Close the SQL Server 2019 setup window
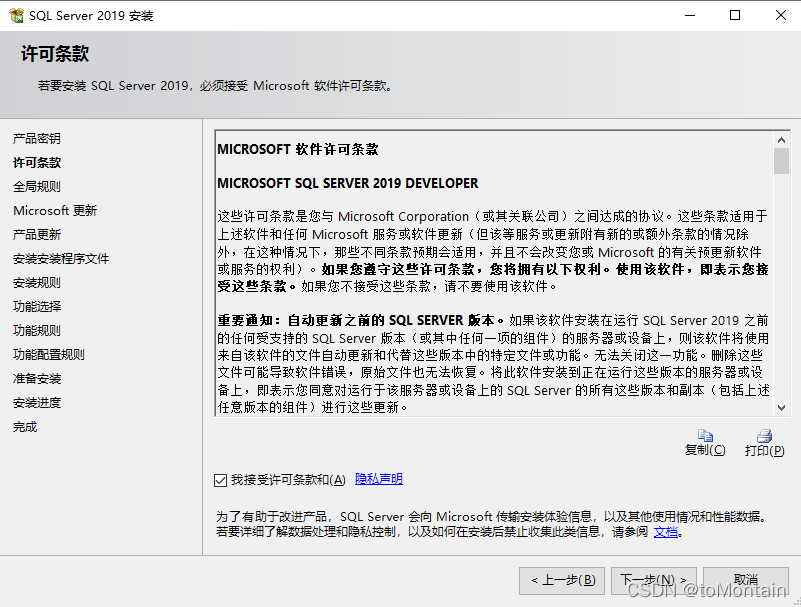The height and width of the screenshot is (607, 801). 780,15
